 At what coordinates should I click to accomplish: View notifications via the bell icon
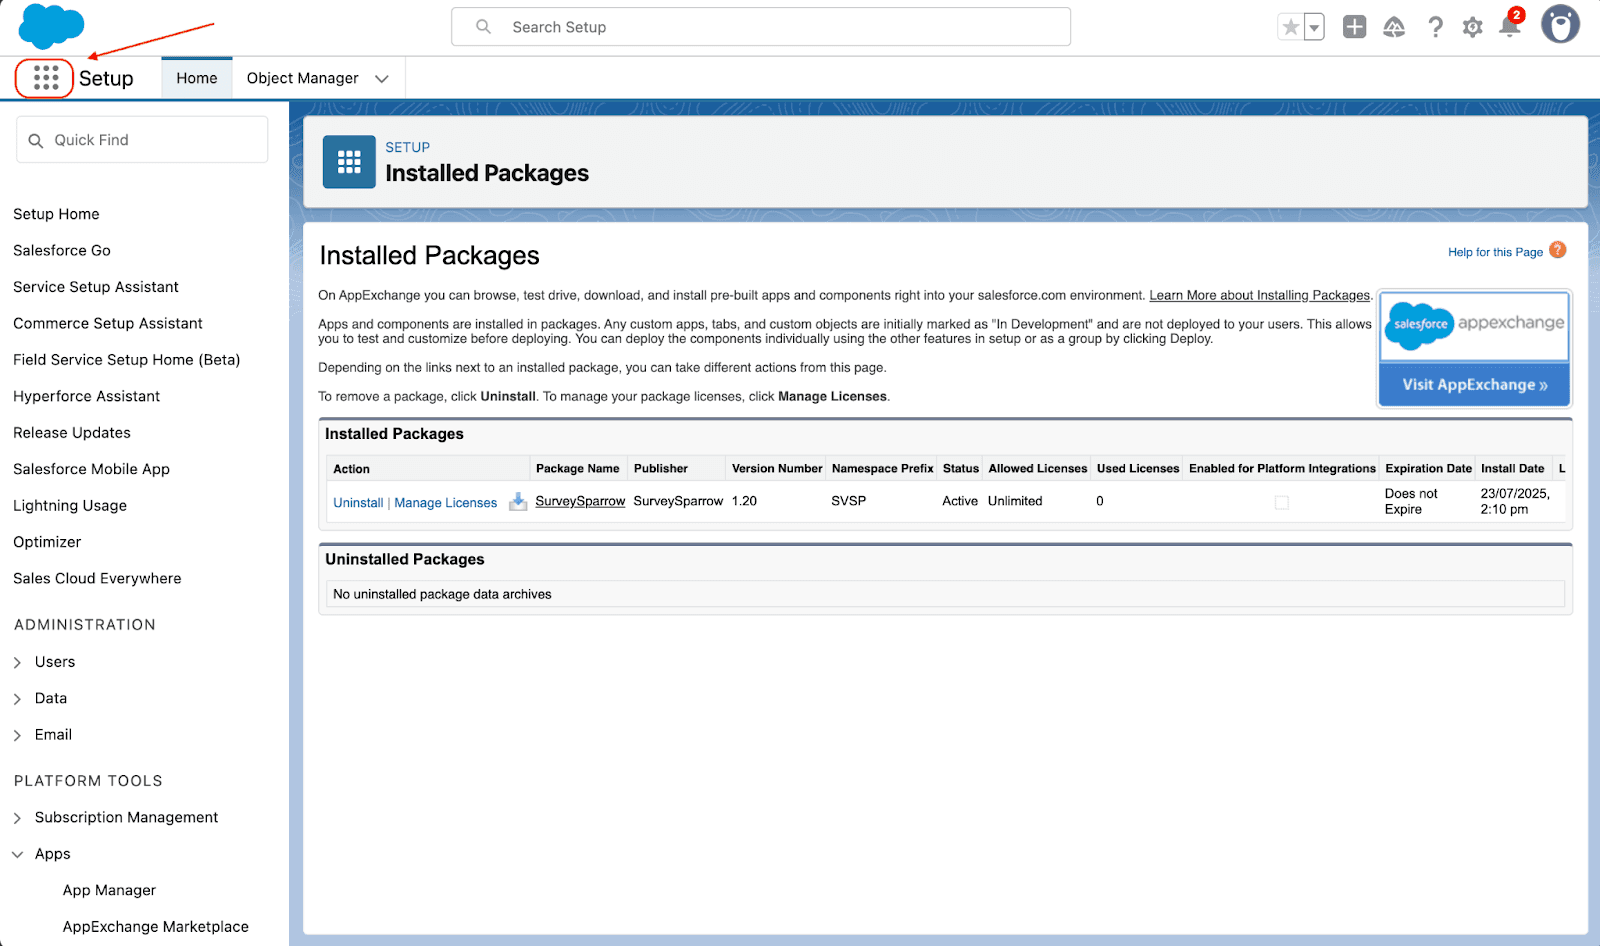tap(1510, 27)
